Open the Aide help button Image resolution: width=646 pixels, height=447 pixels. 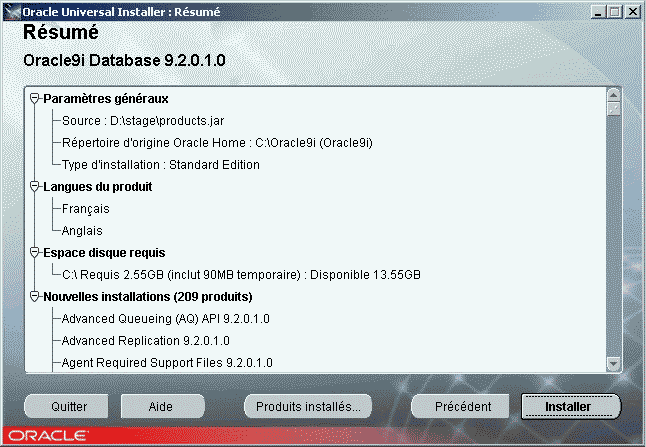(154, 407)
